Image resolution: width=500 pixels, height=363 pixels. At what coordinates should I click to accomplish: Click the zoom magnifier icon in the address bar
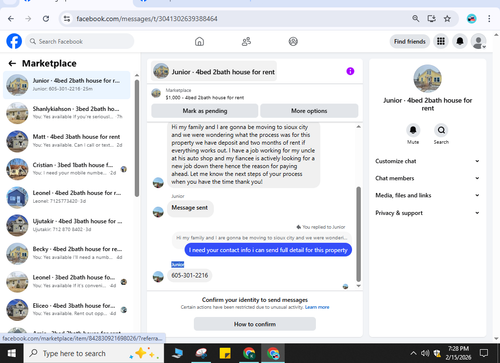click(415, 19)
